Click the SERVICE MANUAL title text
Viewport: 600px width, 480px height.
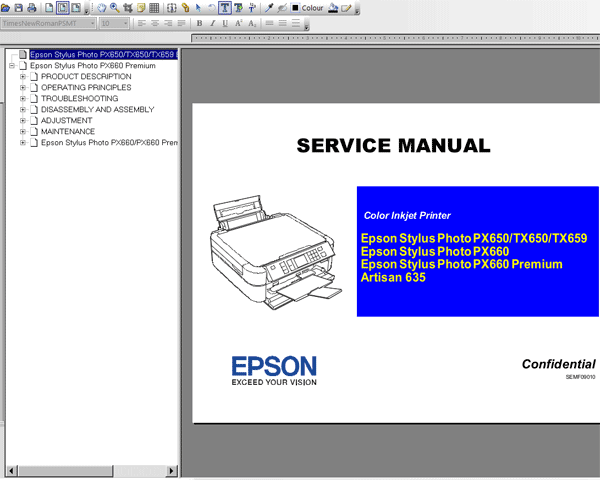coord(393,146)
